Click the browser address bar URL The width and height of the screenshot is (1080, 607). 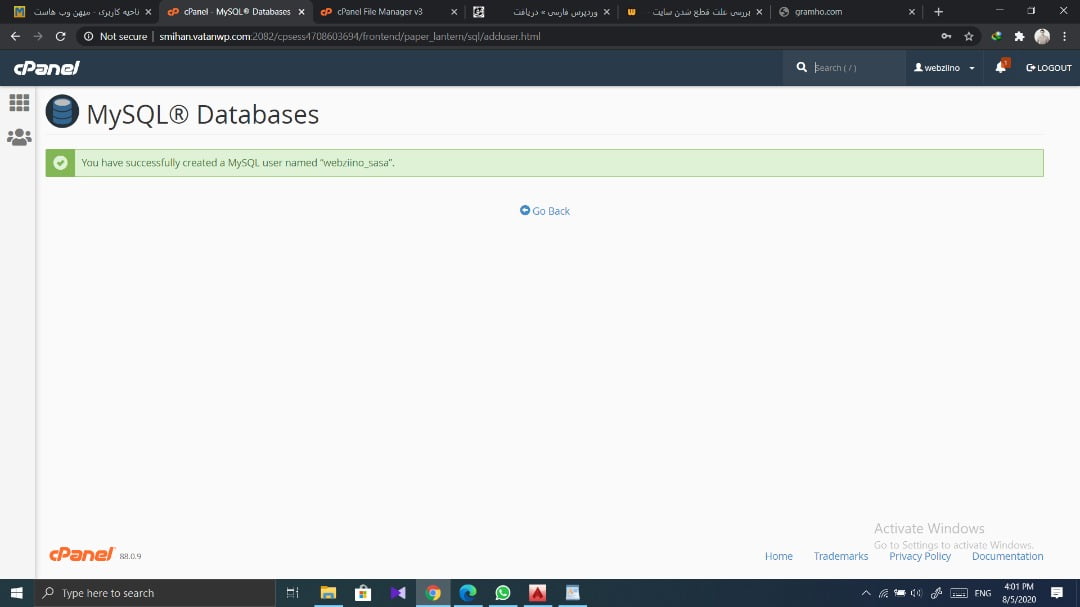pos(349,37)
